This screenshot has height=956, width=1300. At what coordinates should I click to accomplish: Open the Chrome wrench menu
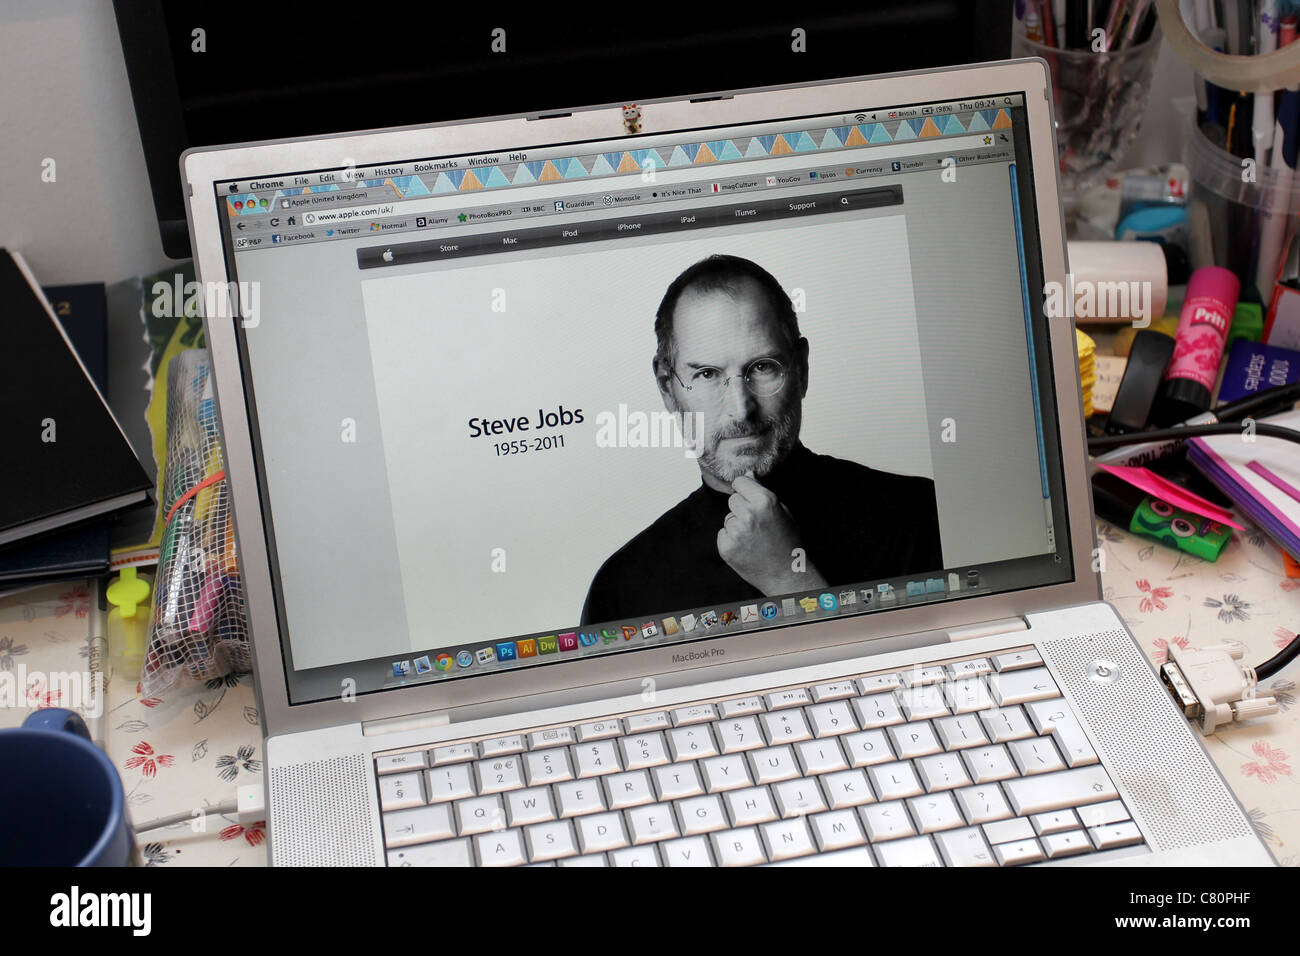point(1004,137)
